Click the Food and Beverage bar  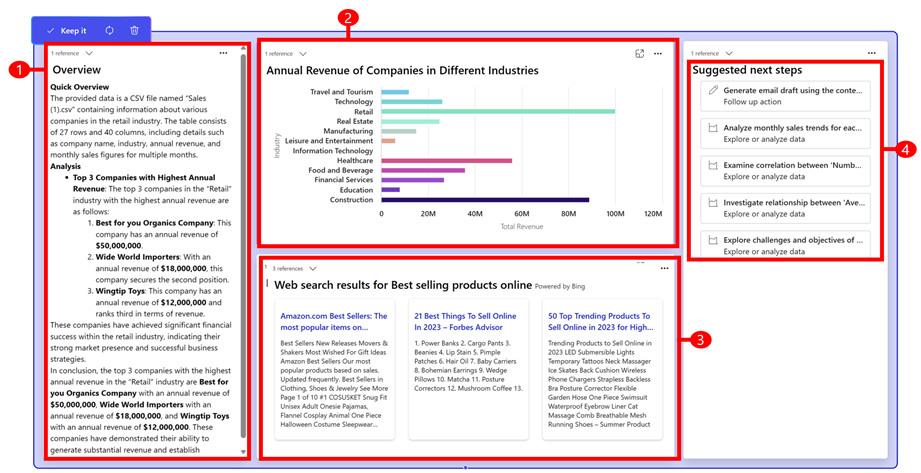point(423,170)
